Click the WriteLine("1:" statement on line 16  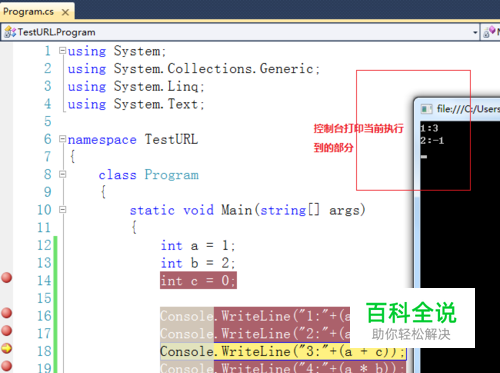coord(255,316)
